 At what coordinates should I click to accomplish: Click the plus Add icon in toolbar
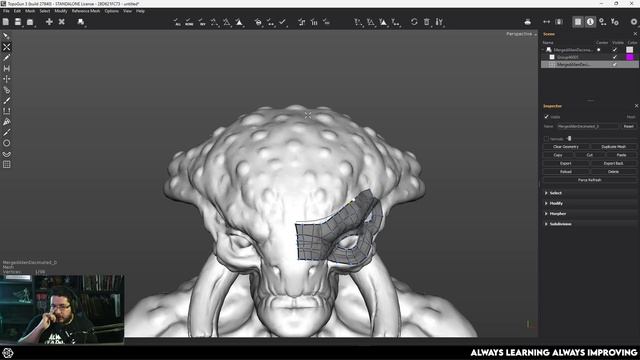pos(49,22)
